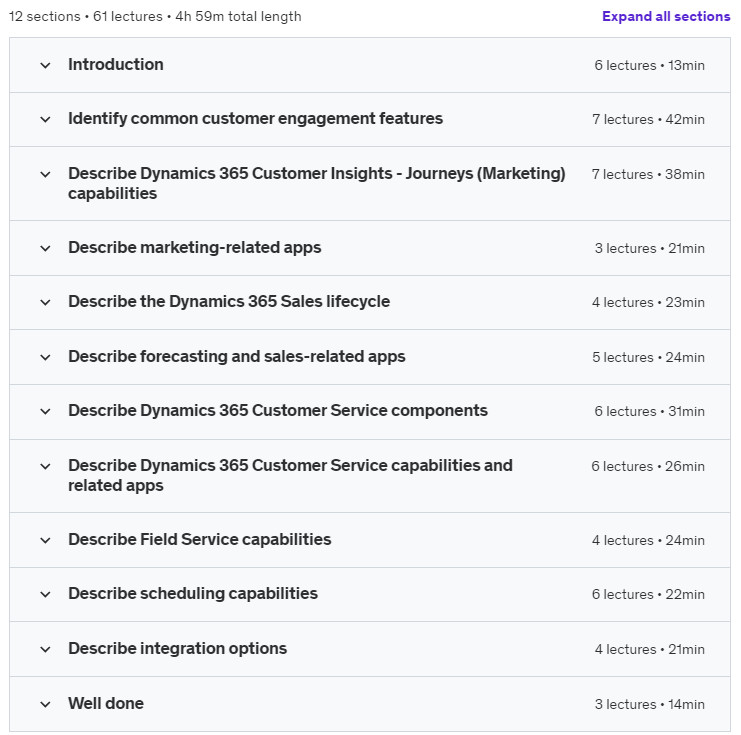
Task: Select 'Describe Dynamics 365 Customer Insights - Journeys' title
Action: (317, 183)
